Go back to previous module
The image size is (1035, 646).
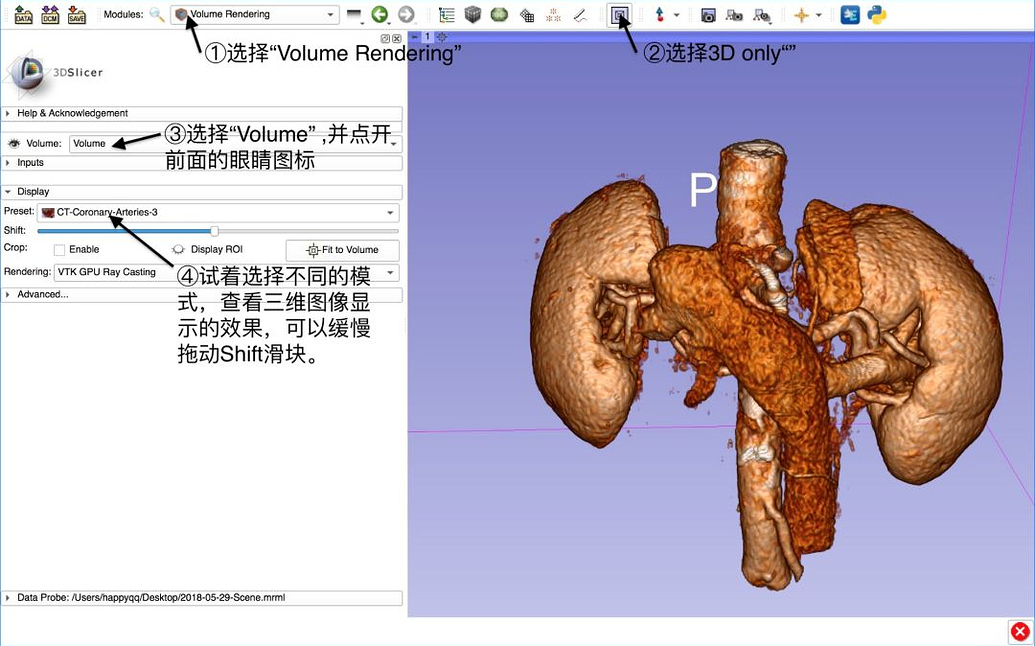378,14
